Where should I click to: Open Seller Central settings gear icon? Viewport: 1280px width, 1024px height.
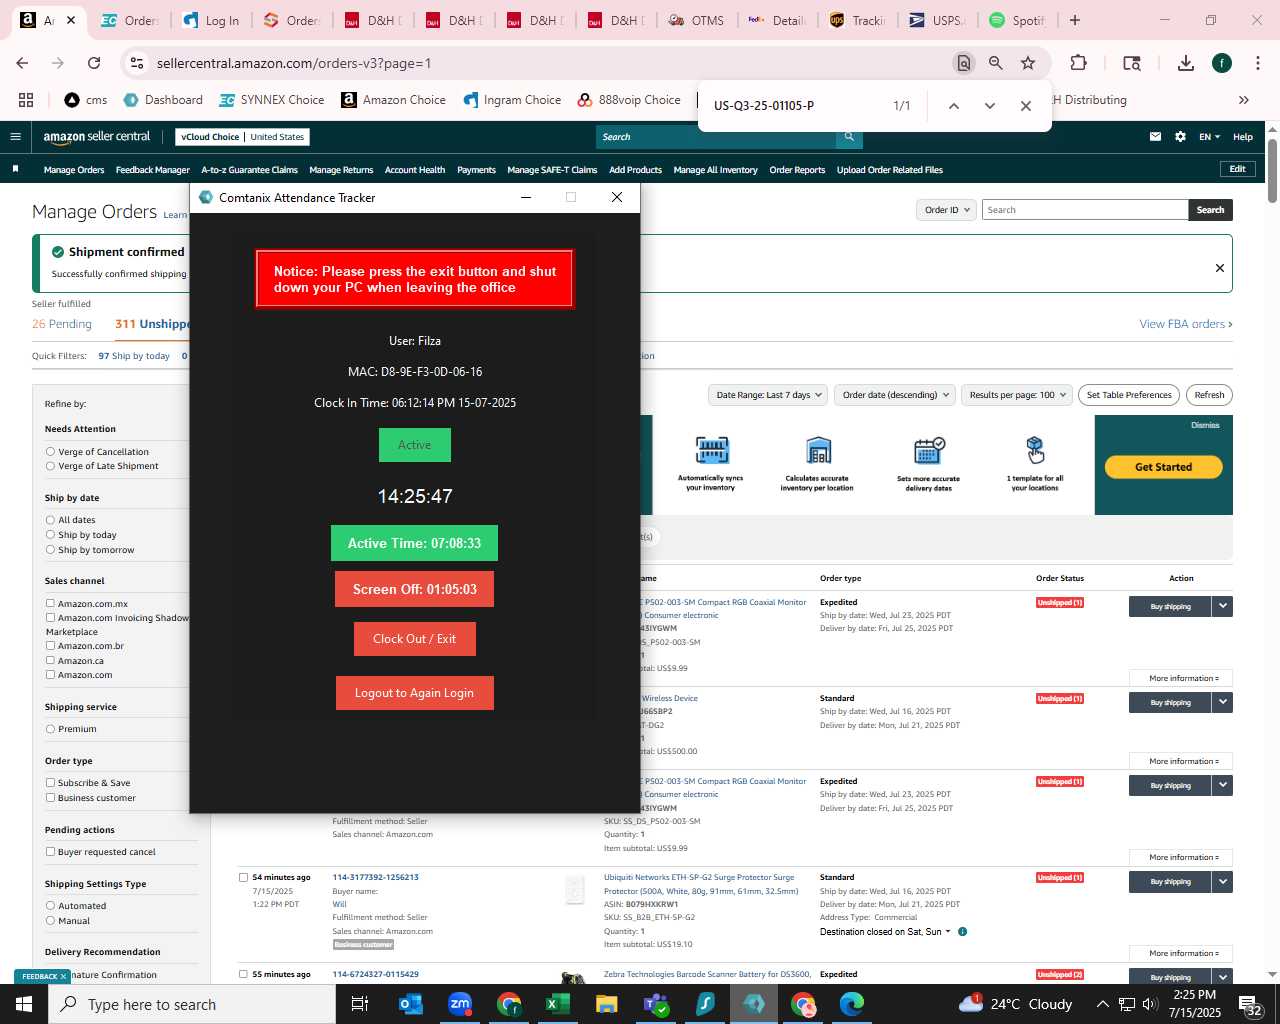pos(1180,137)
